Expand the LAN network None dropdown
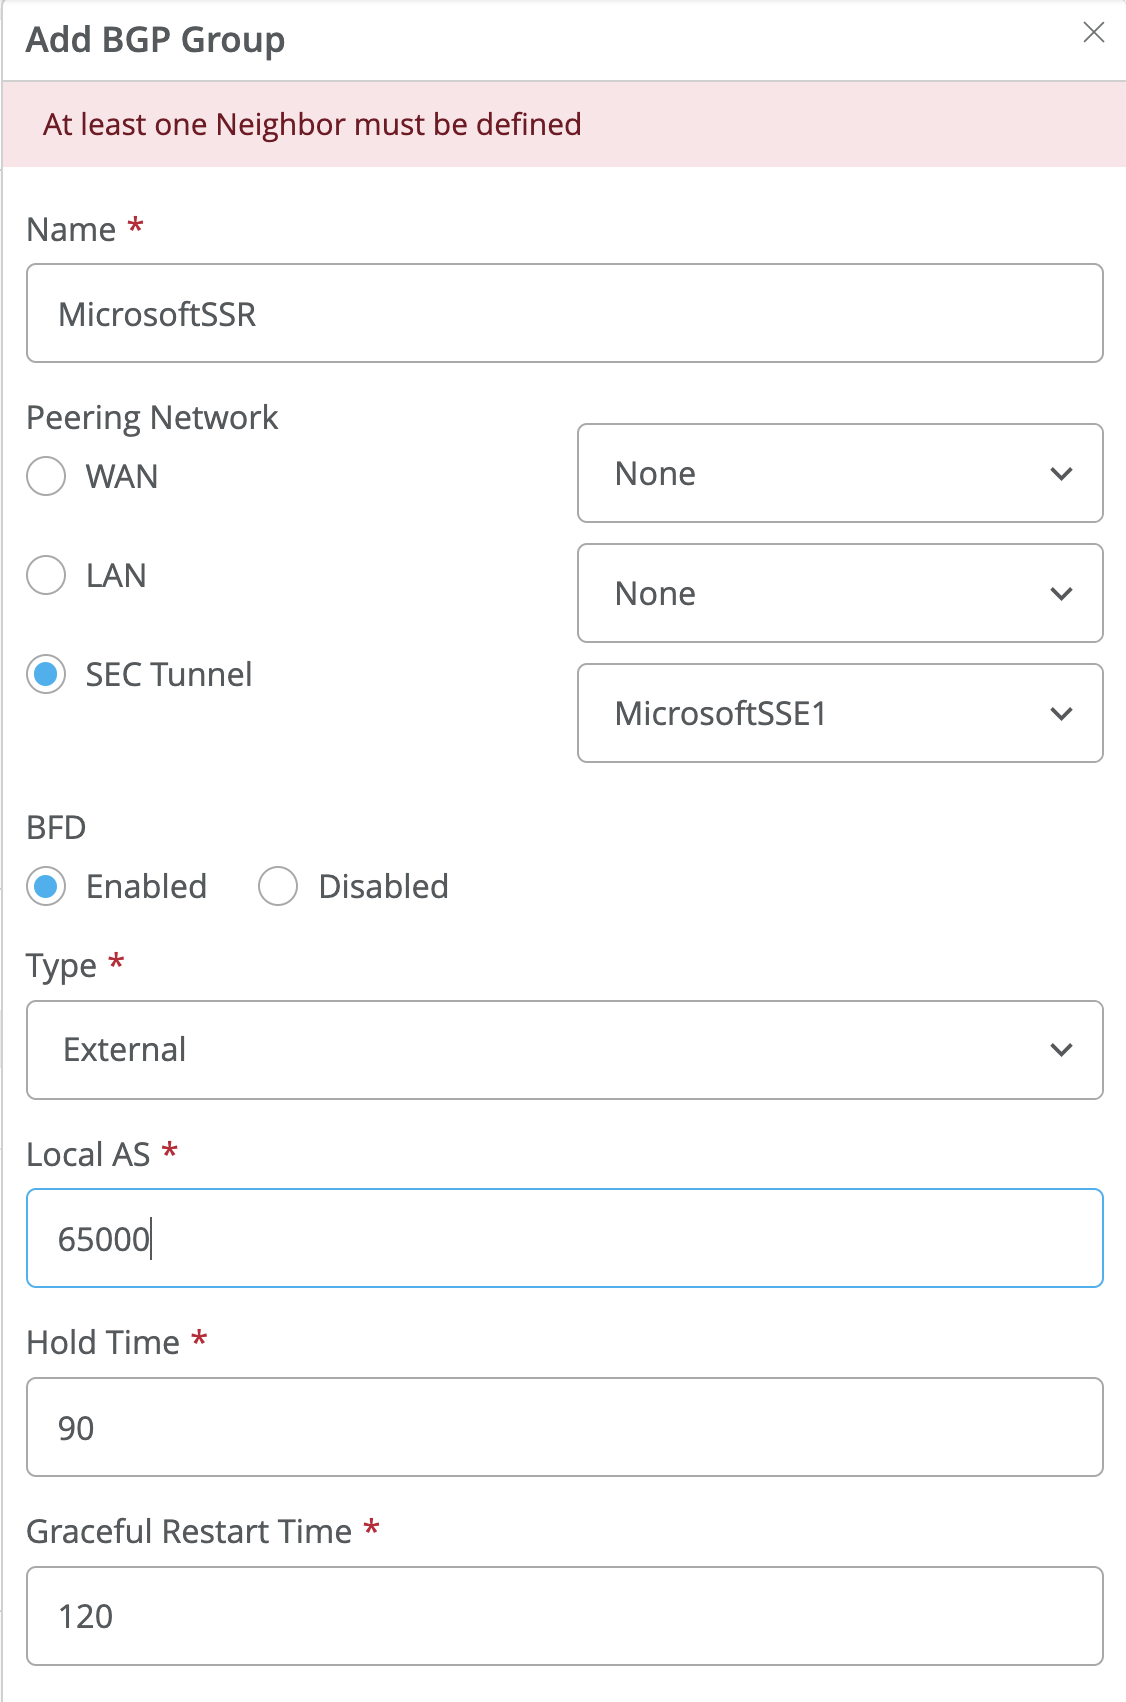The image size is (1126, 1702). (839, 593)
